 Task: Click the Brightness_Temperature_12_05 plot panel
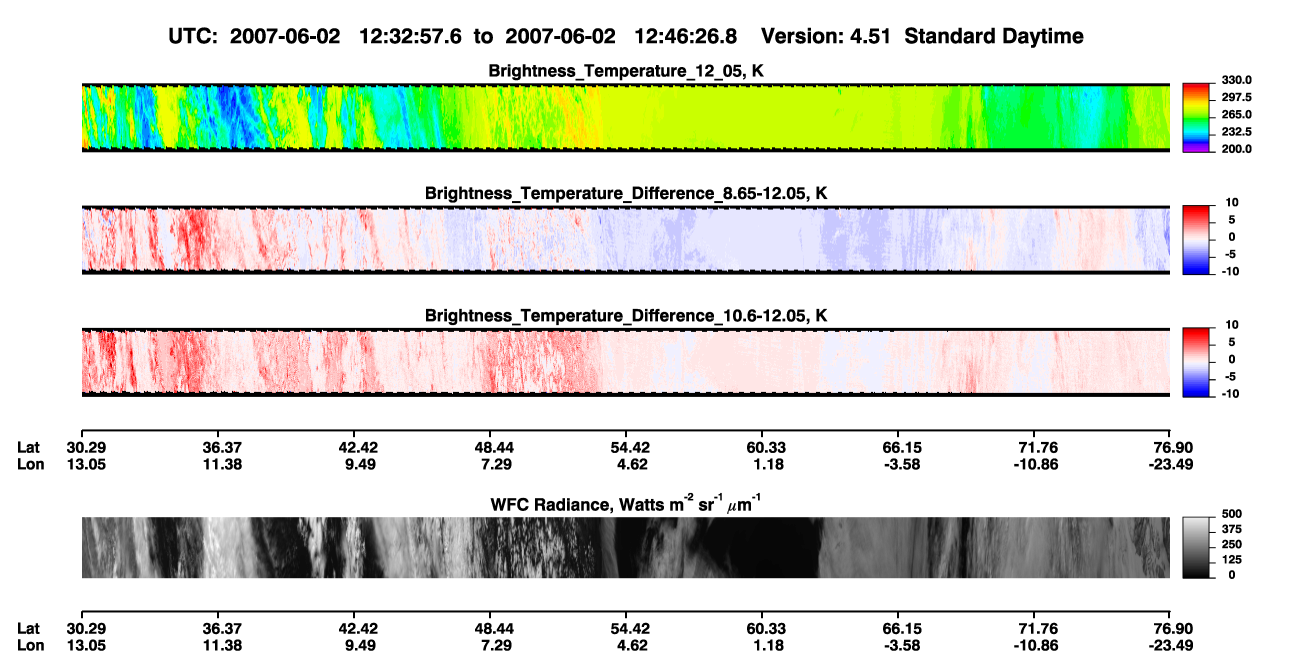(625, 117)
